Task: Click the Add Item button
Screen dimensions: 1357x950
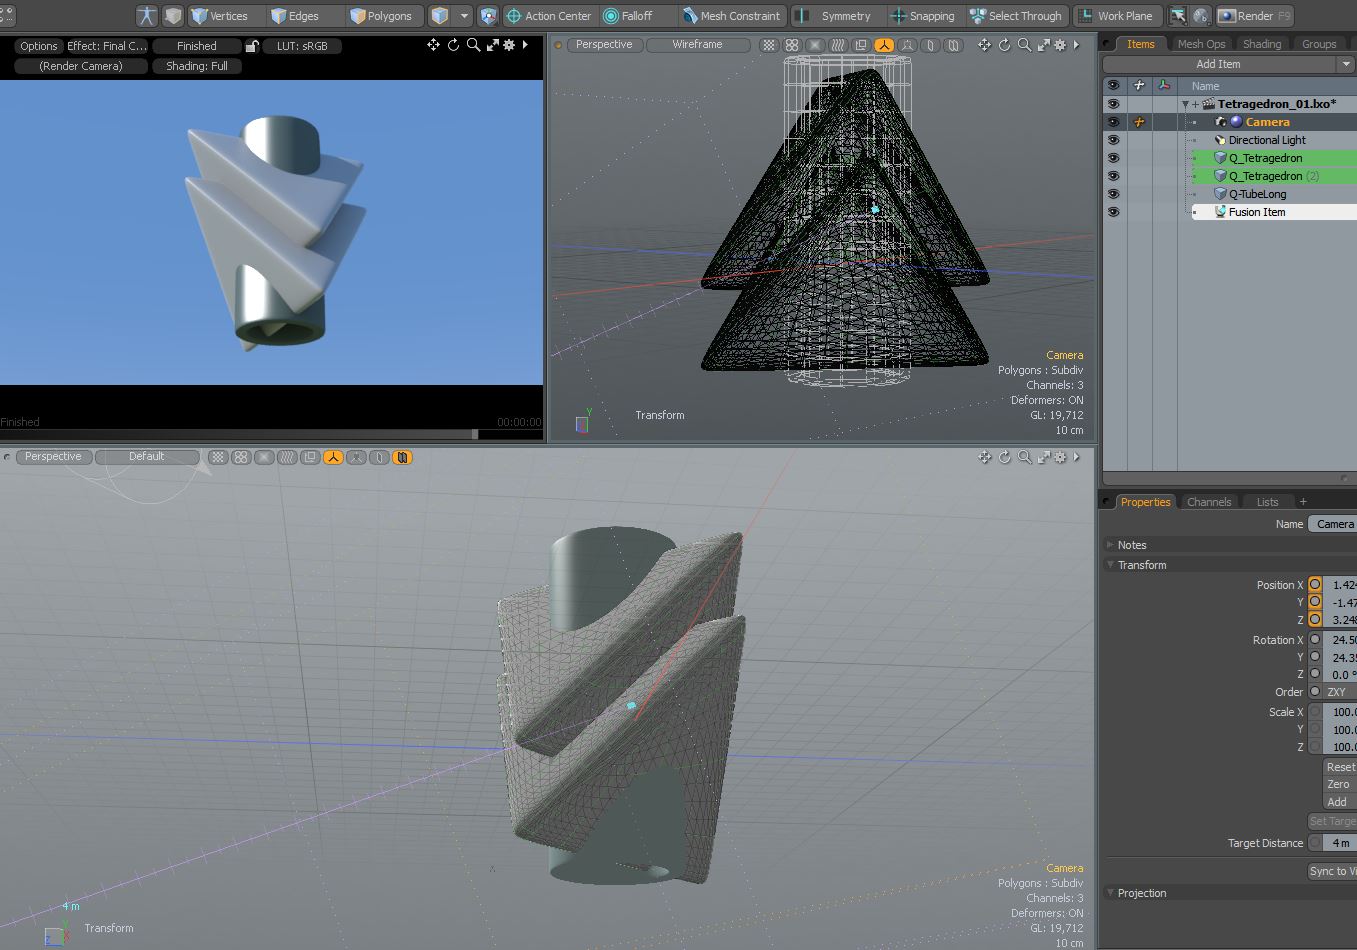Action: (1218, 64)
